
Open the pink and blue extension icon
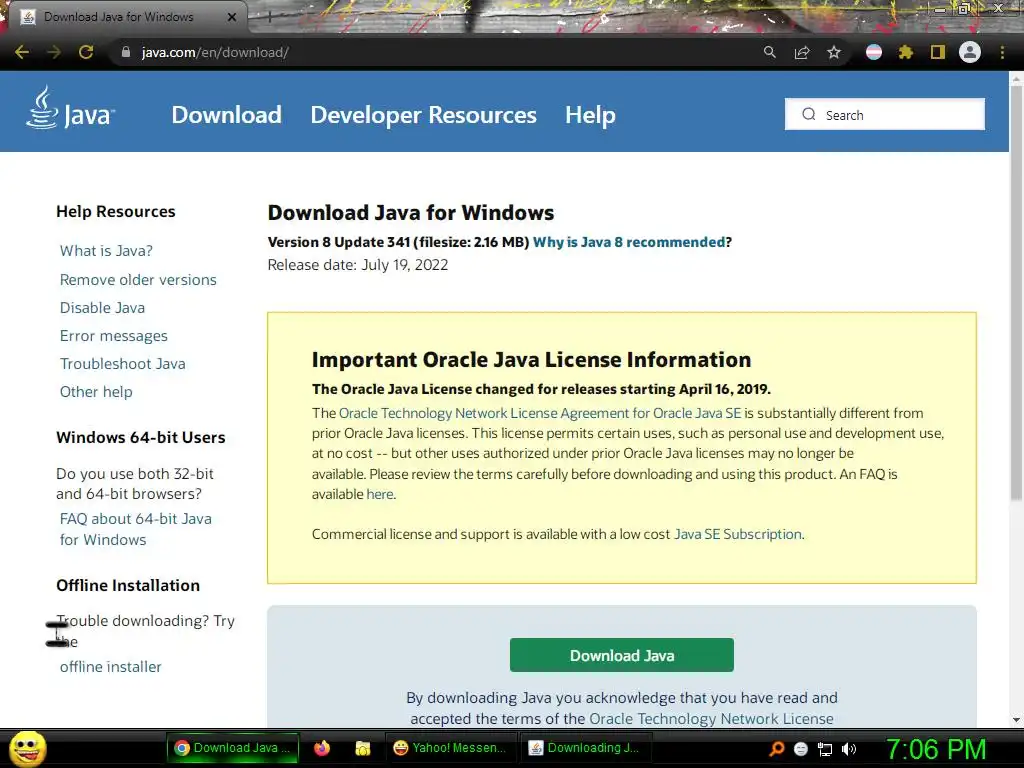tap(874, 52)
